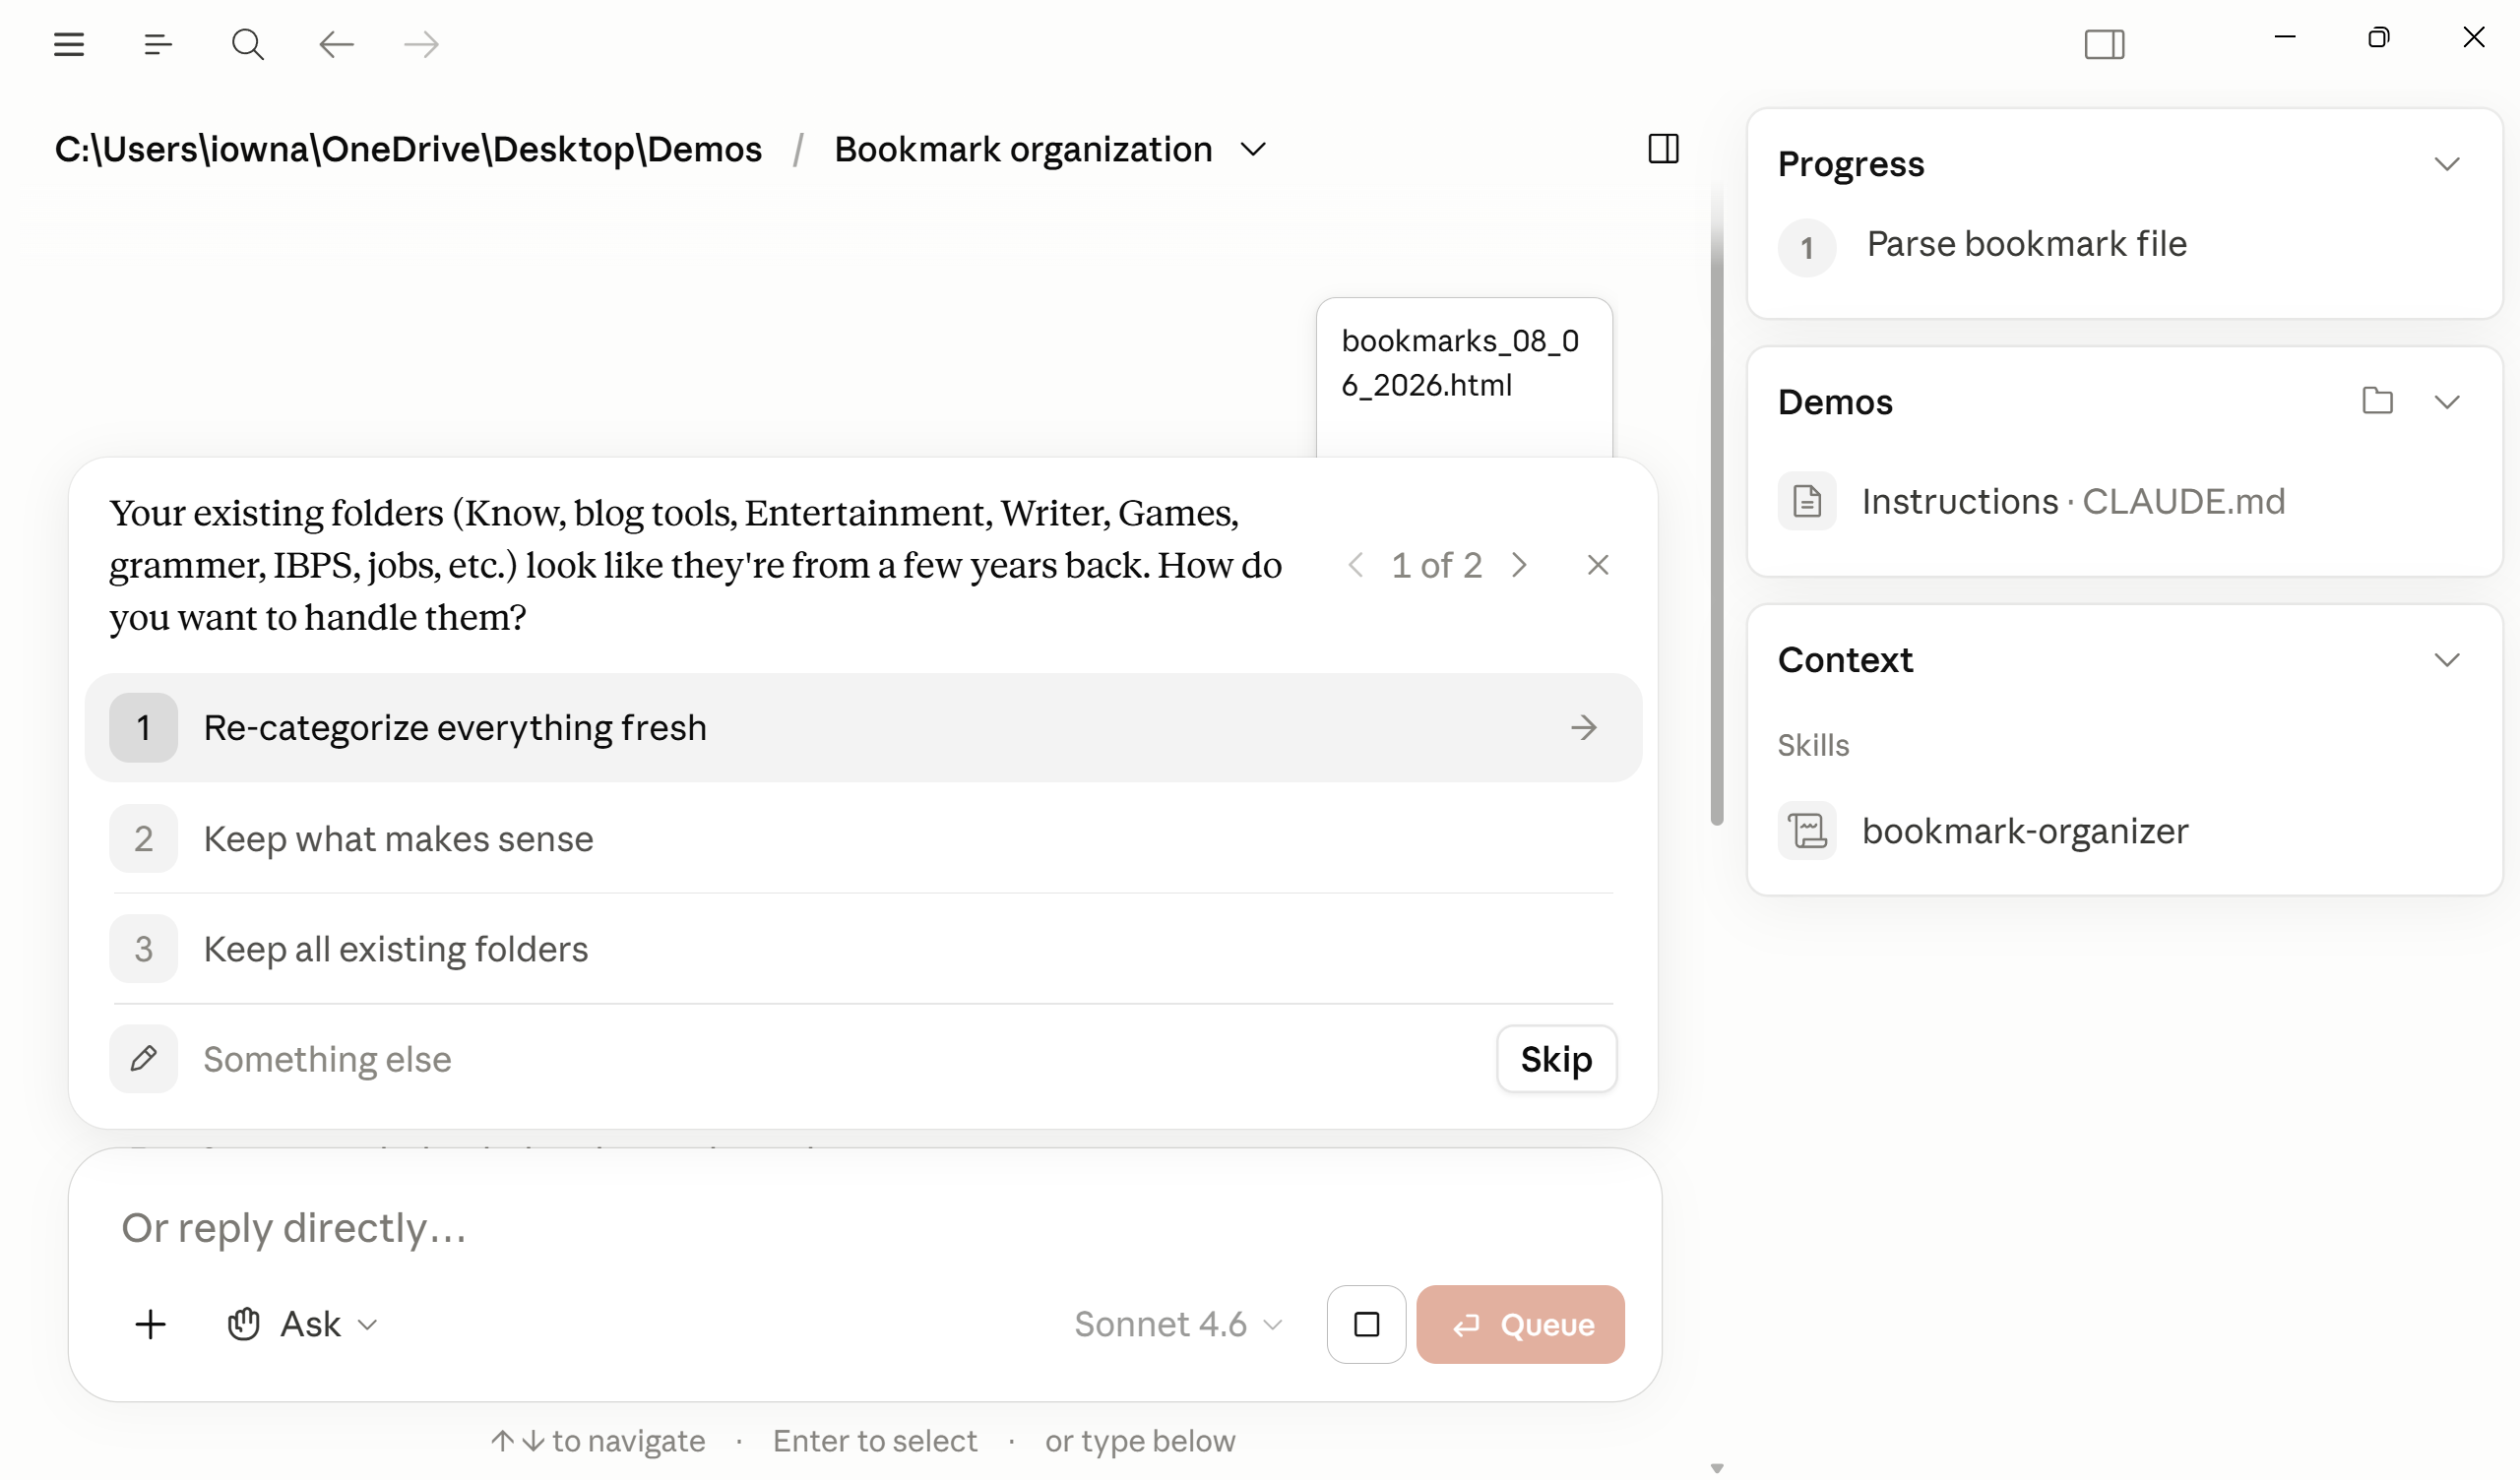
Task: Collapse the Context panel
Action: point(2446,660)
